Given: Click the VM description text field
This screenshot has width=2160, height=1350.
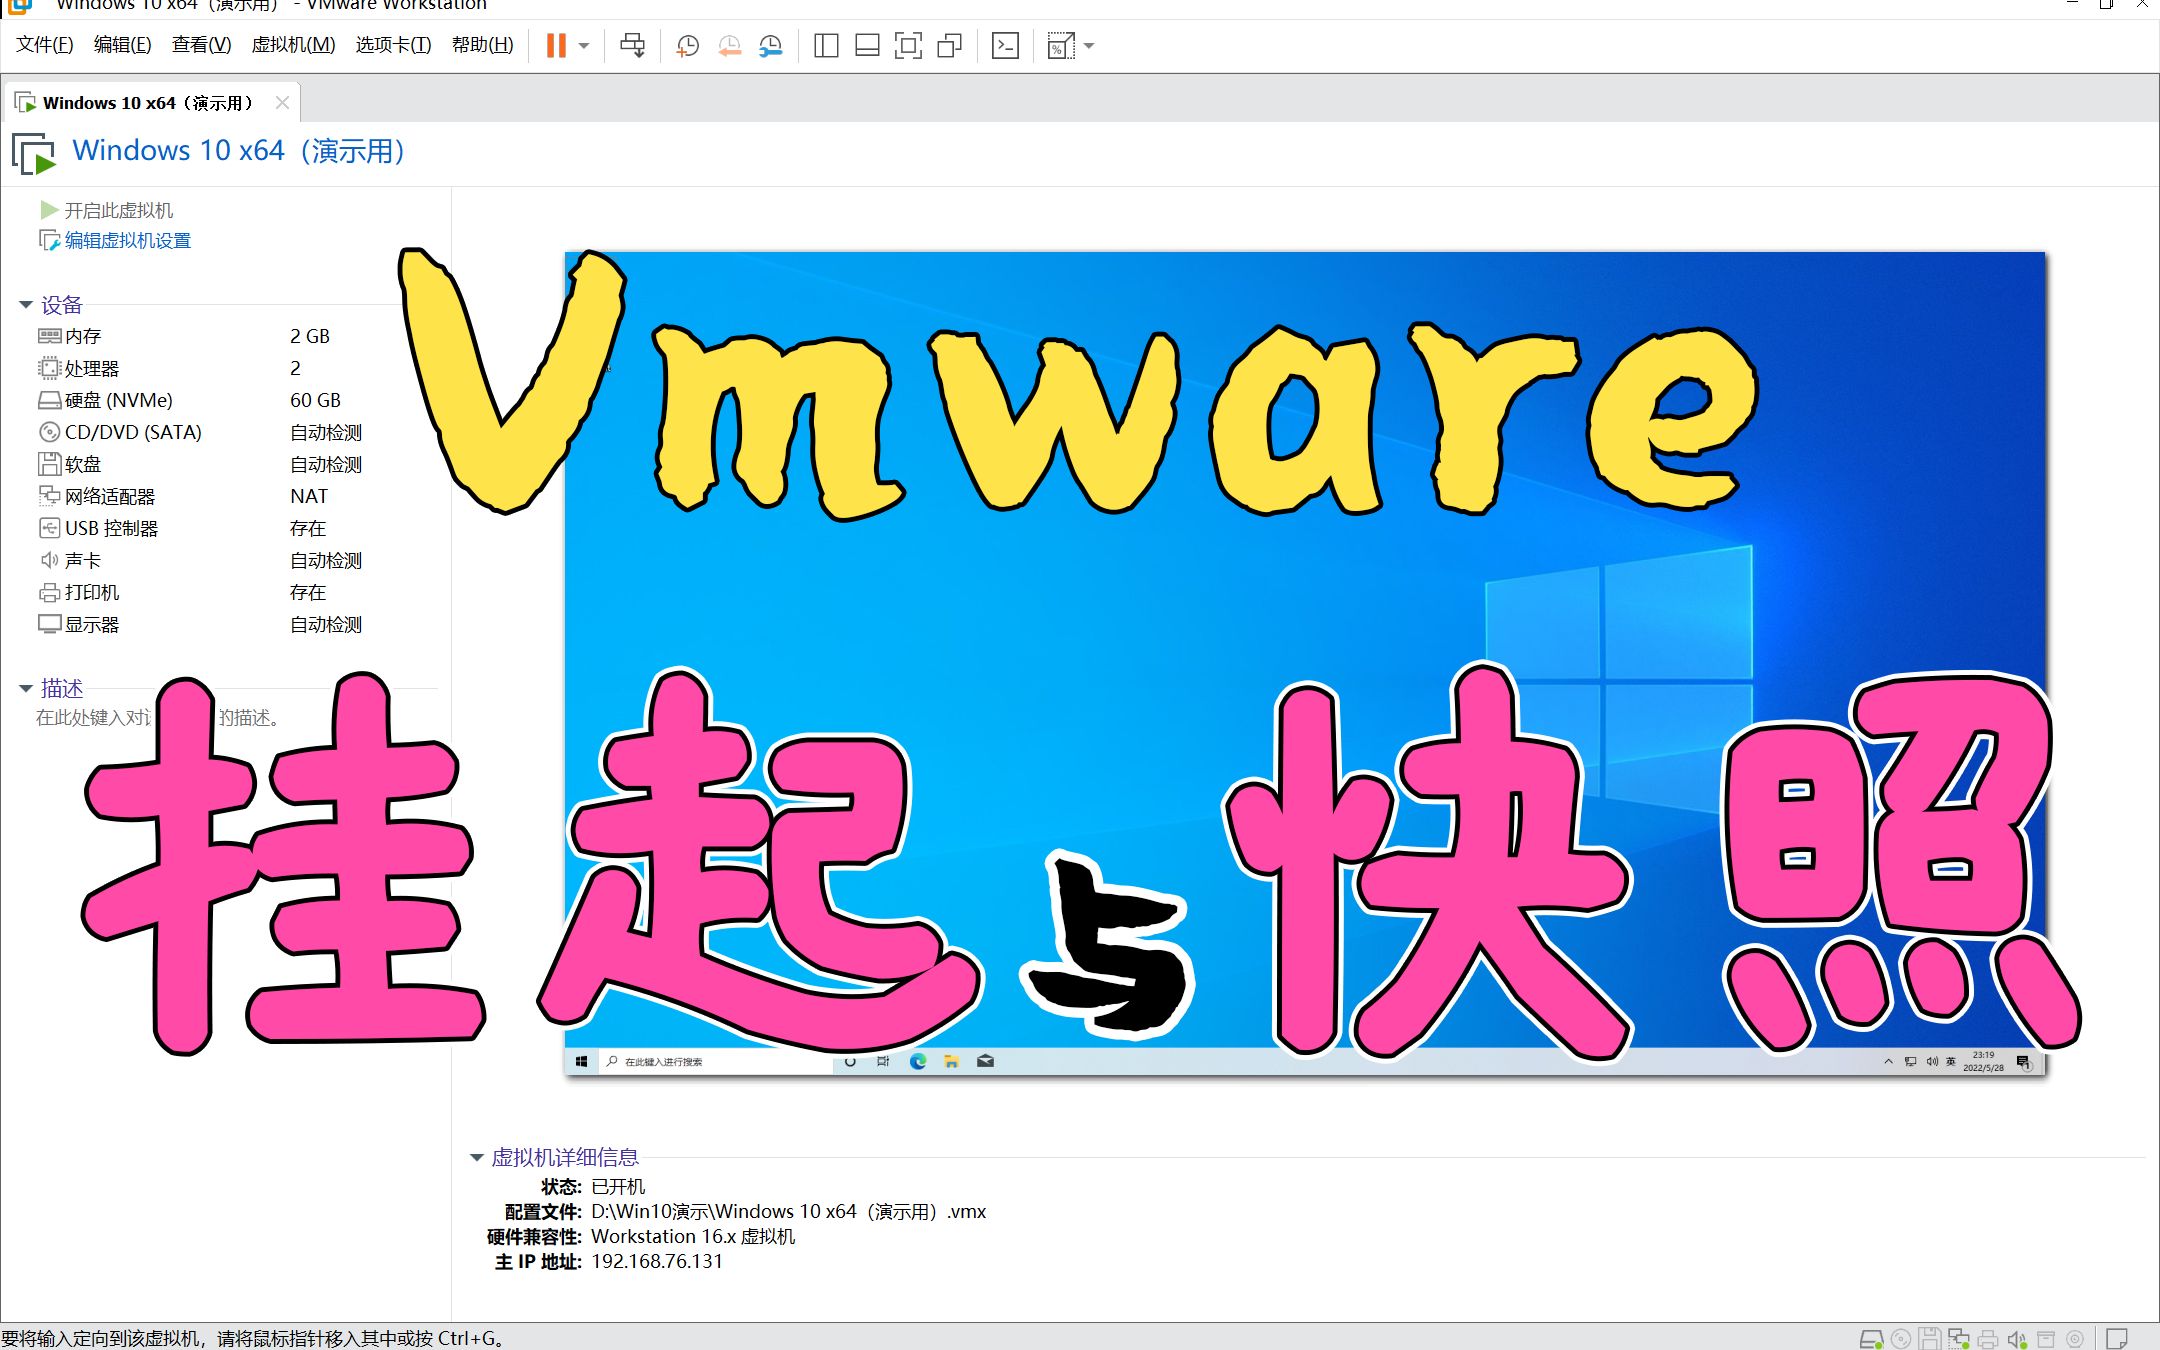Looking at the screenshot, I should coord(158,718).
